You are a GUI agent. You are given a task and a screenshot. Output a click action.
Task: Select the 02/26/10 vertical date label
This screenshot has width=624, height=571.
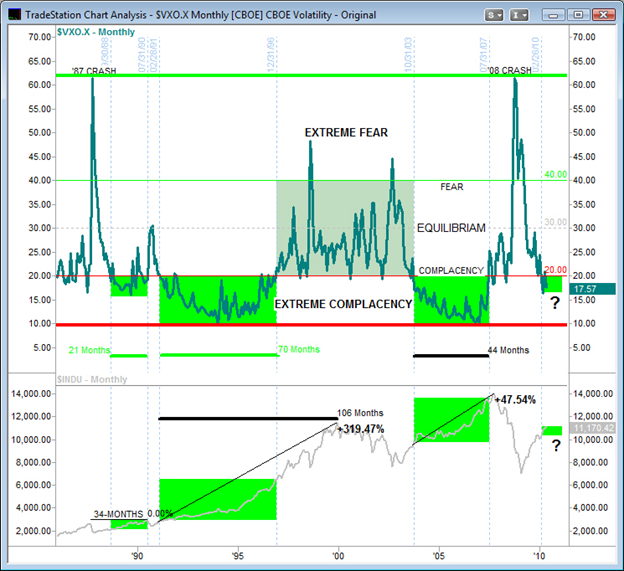click(536, 55)
